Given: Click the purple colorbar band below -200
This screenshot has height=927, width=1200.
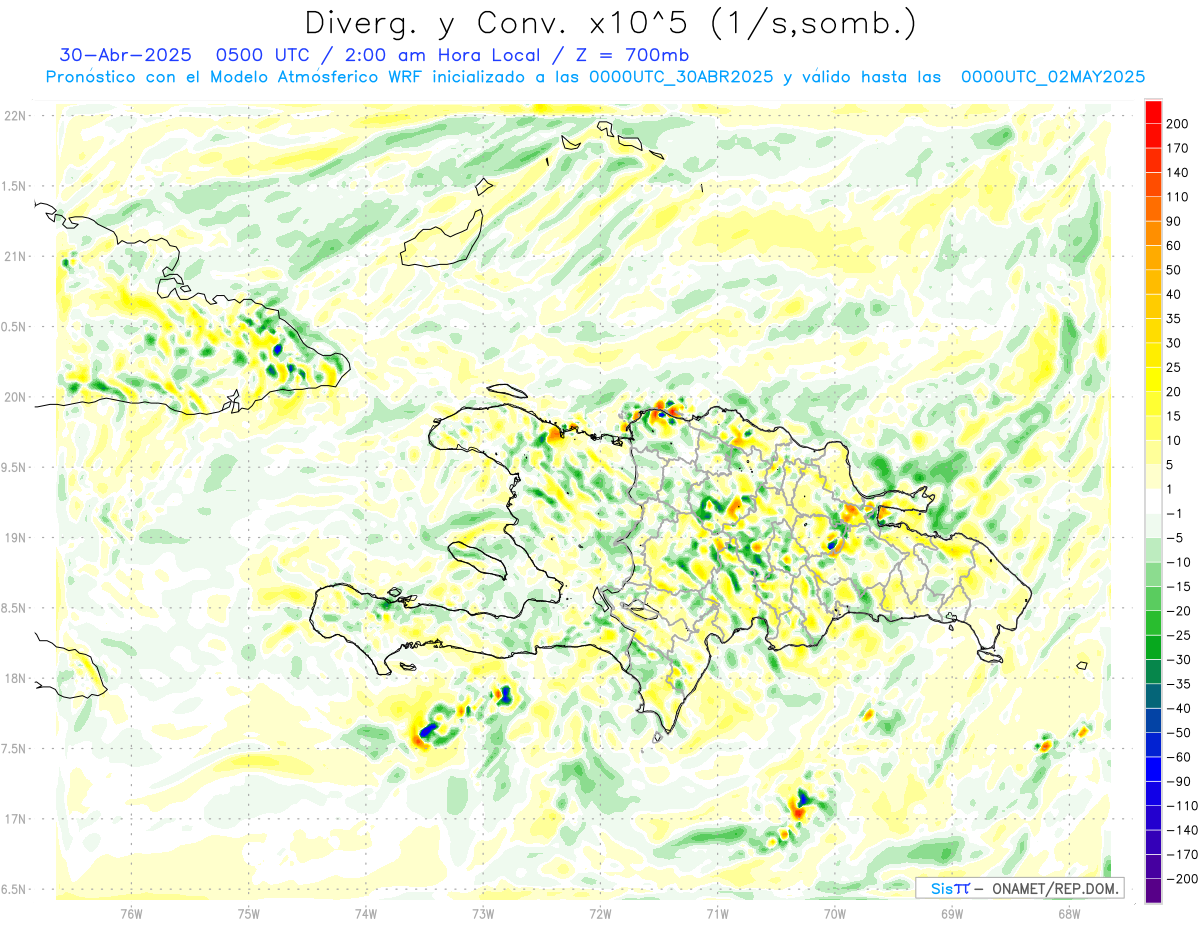Looking at the screenshot, I should tap(1153, 890).
